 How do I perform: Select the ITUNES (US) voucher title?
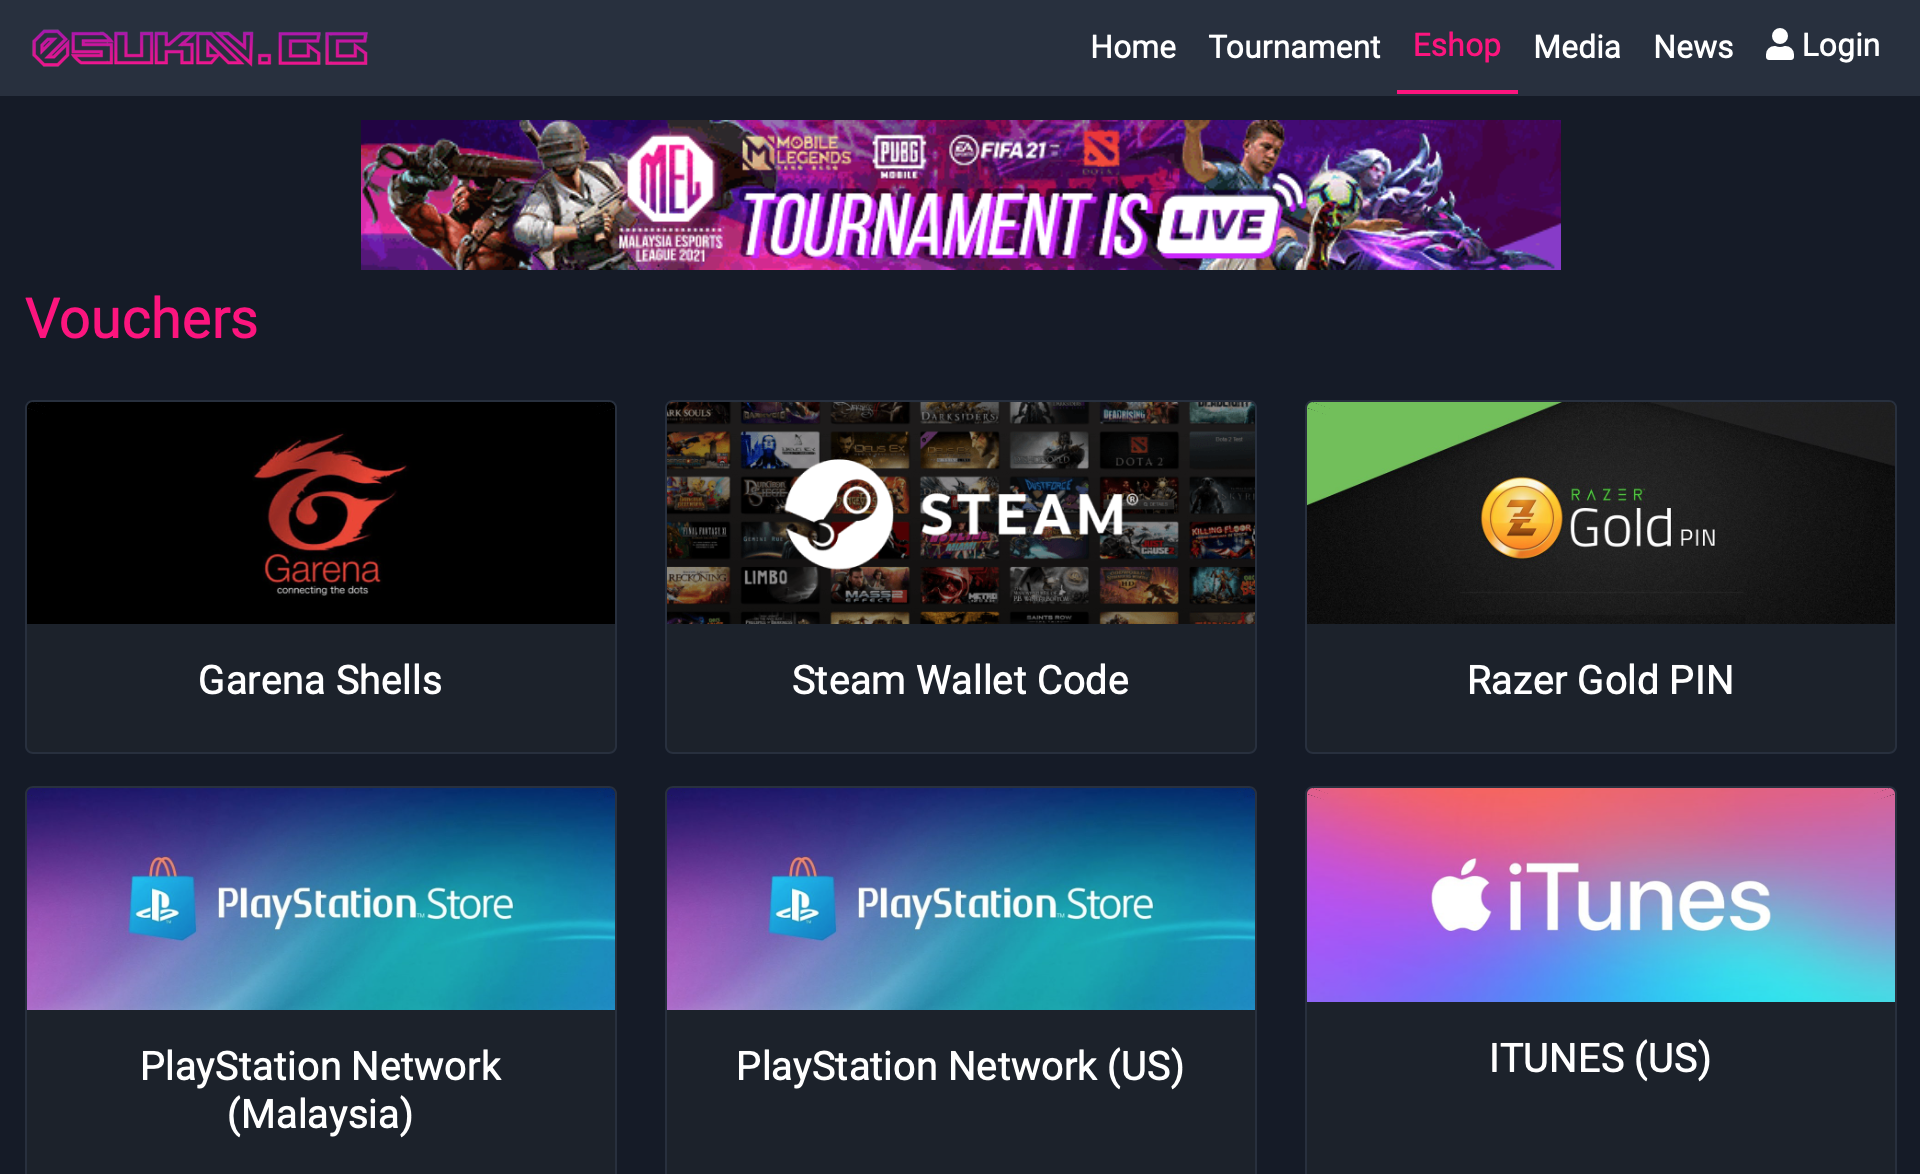pyautogui.click(x=1600, y=1058)
